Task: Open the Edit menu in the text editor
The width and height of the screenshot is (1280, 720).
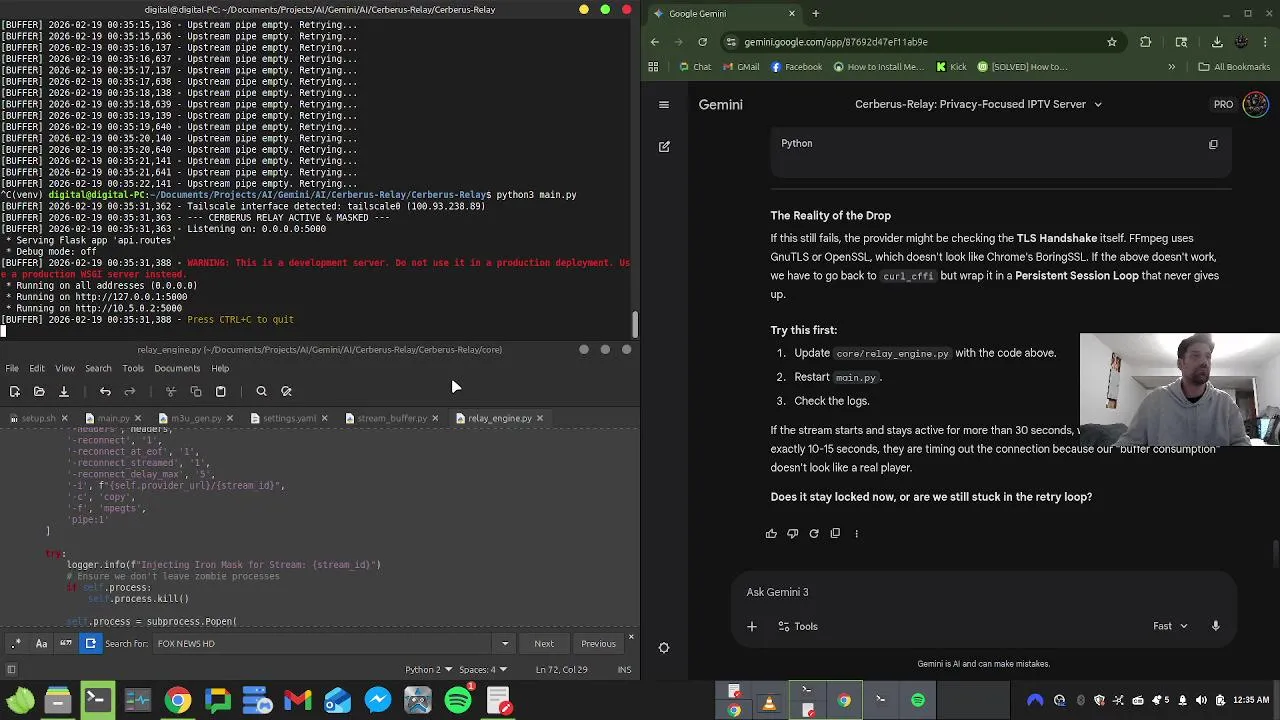Action: point(37,368)
